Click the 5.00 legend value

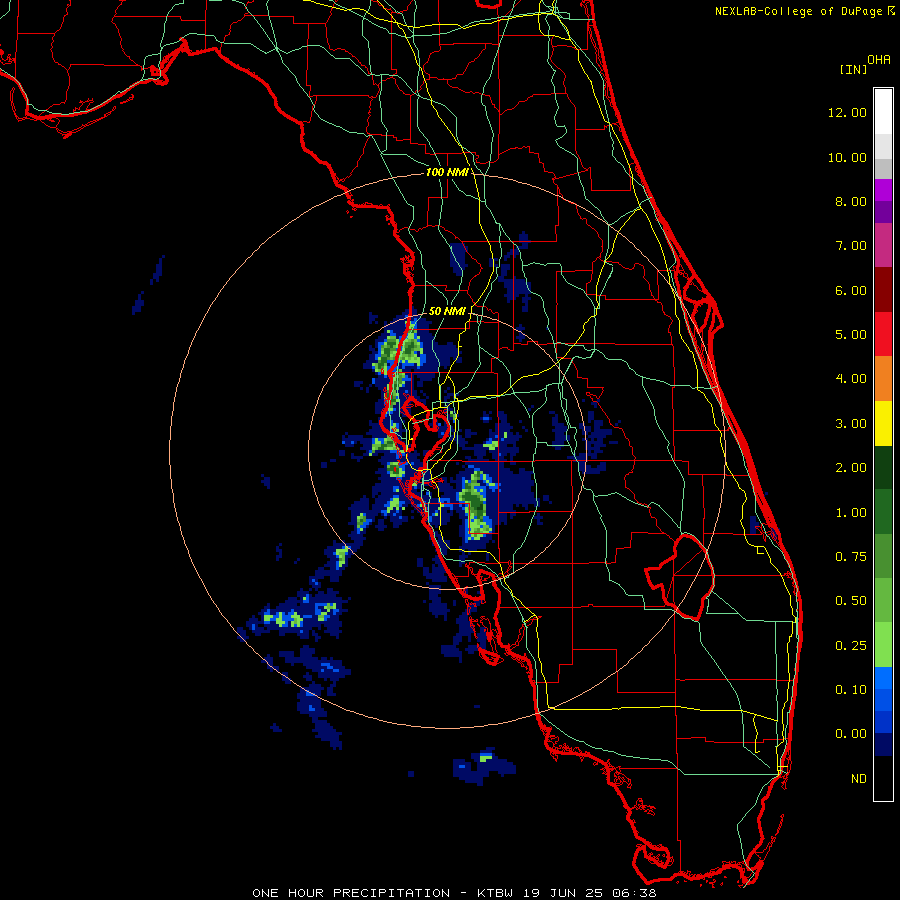(851, 335)
